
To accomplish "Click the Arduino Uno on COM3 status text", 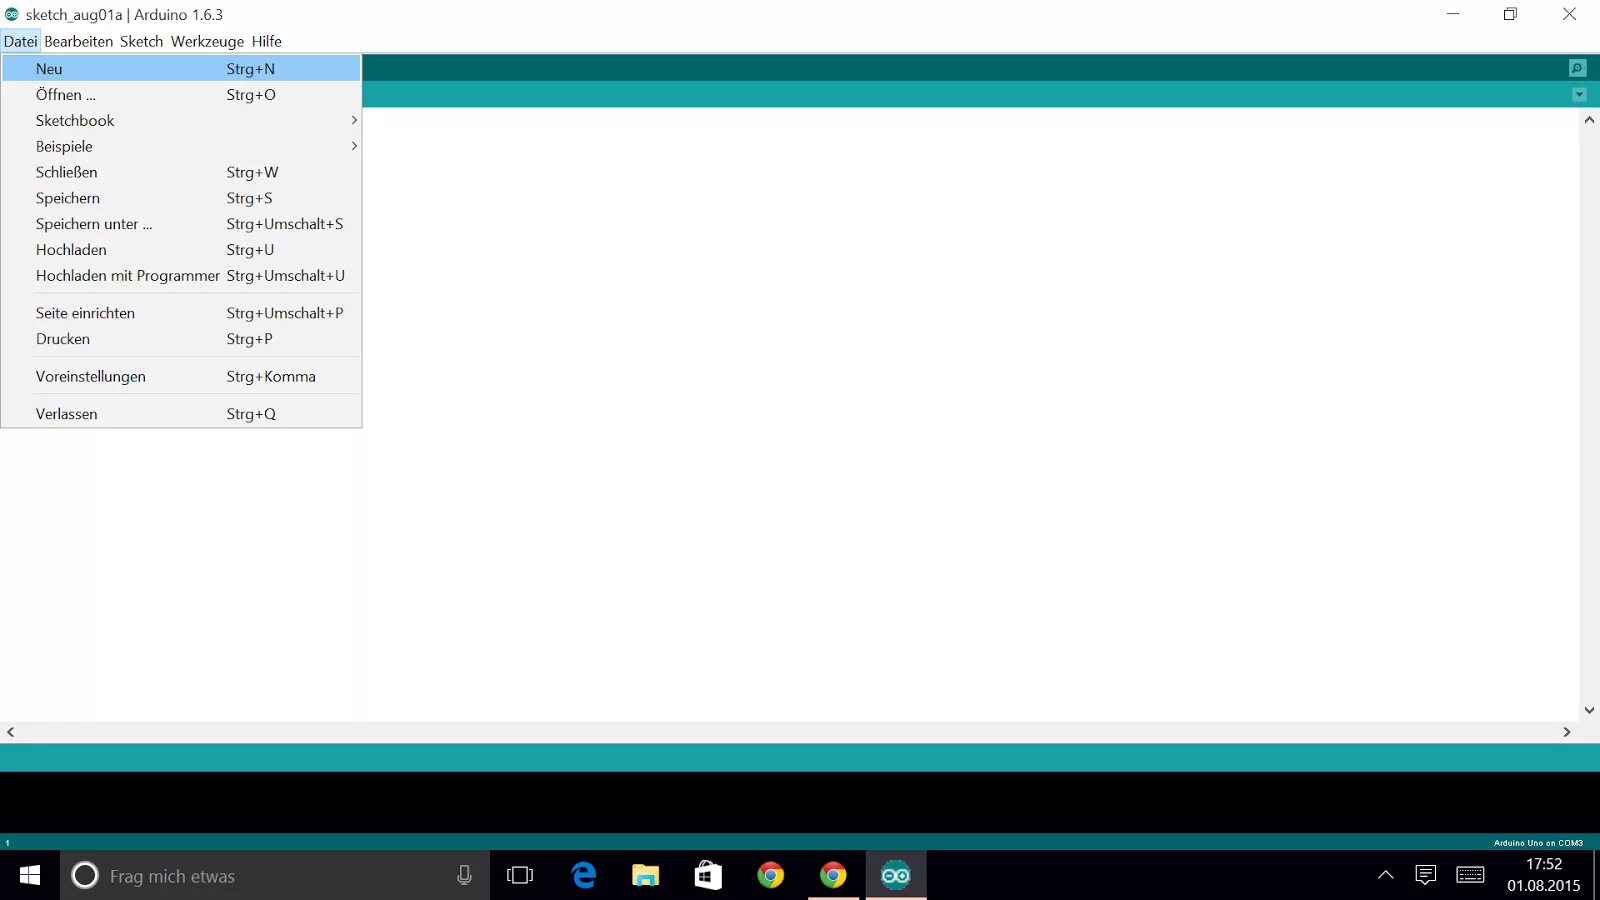I will [x=1538, y=843].
